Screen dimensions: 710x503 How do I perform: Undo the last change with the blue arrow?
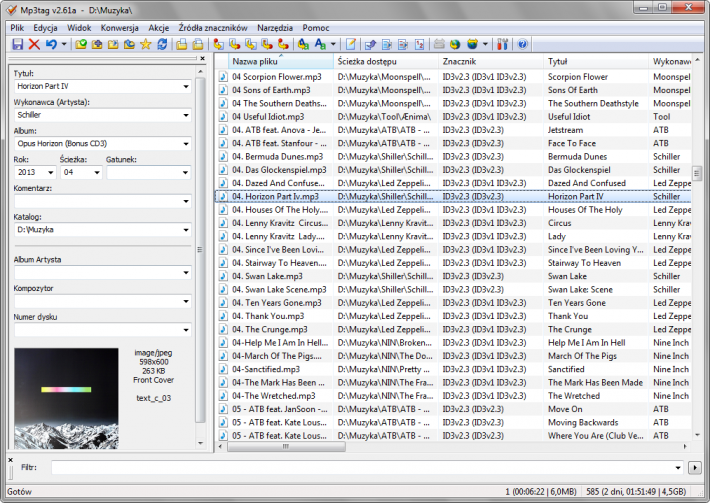click(51, 44)
